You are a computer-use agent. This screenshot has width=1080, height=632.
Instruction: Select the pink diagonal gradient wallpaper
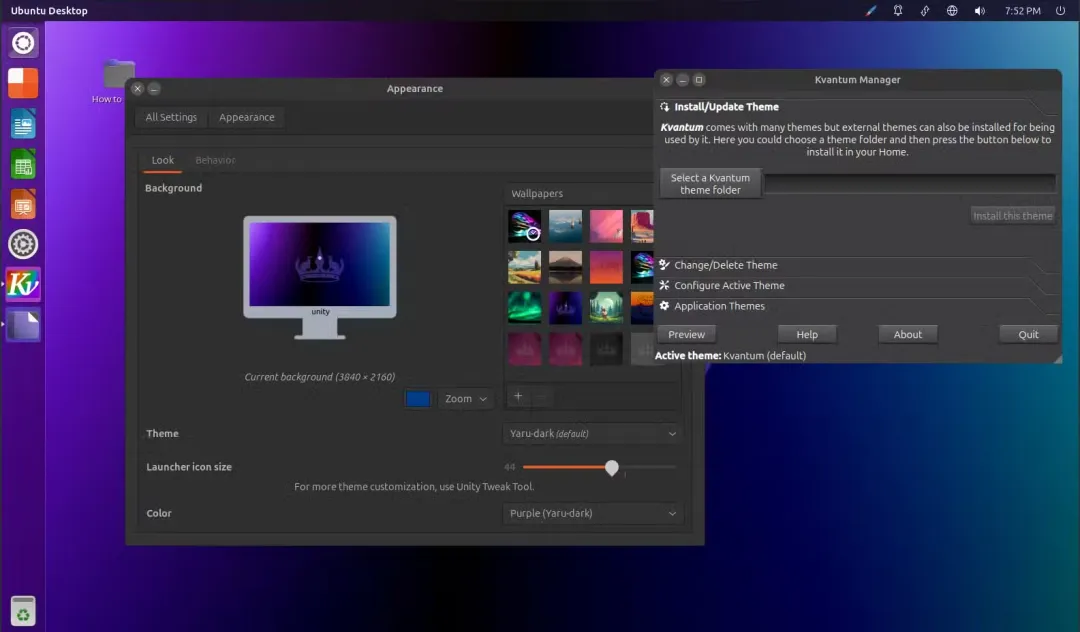[x=606, y=227]
